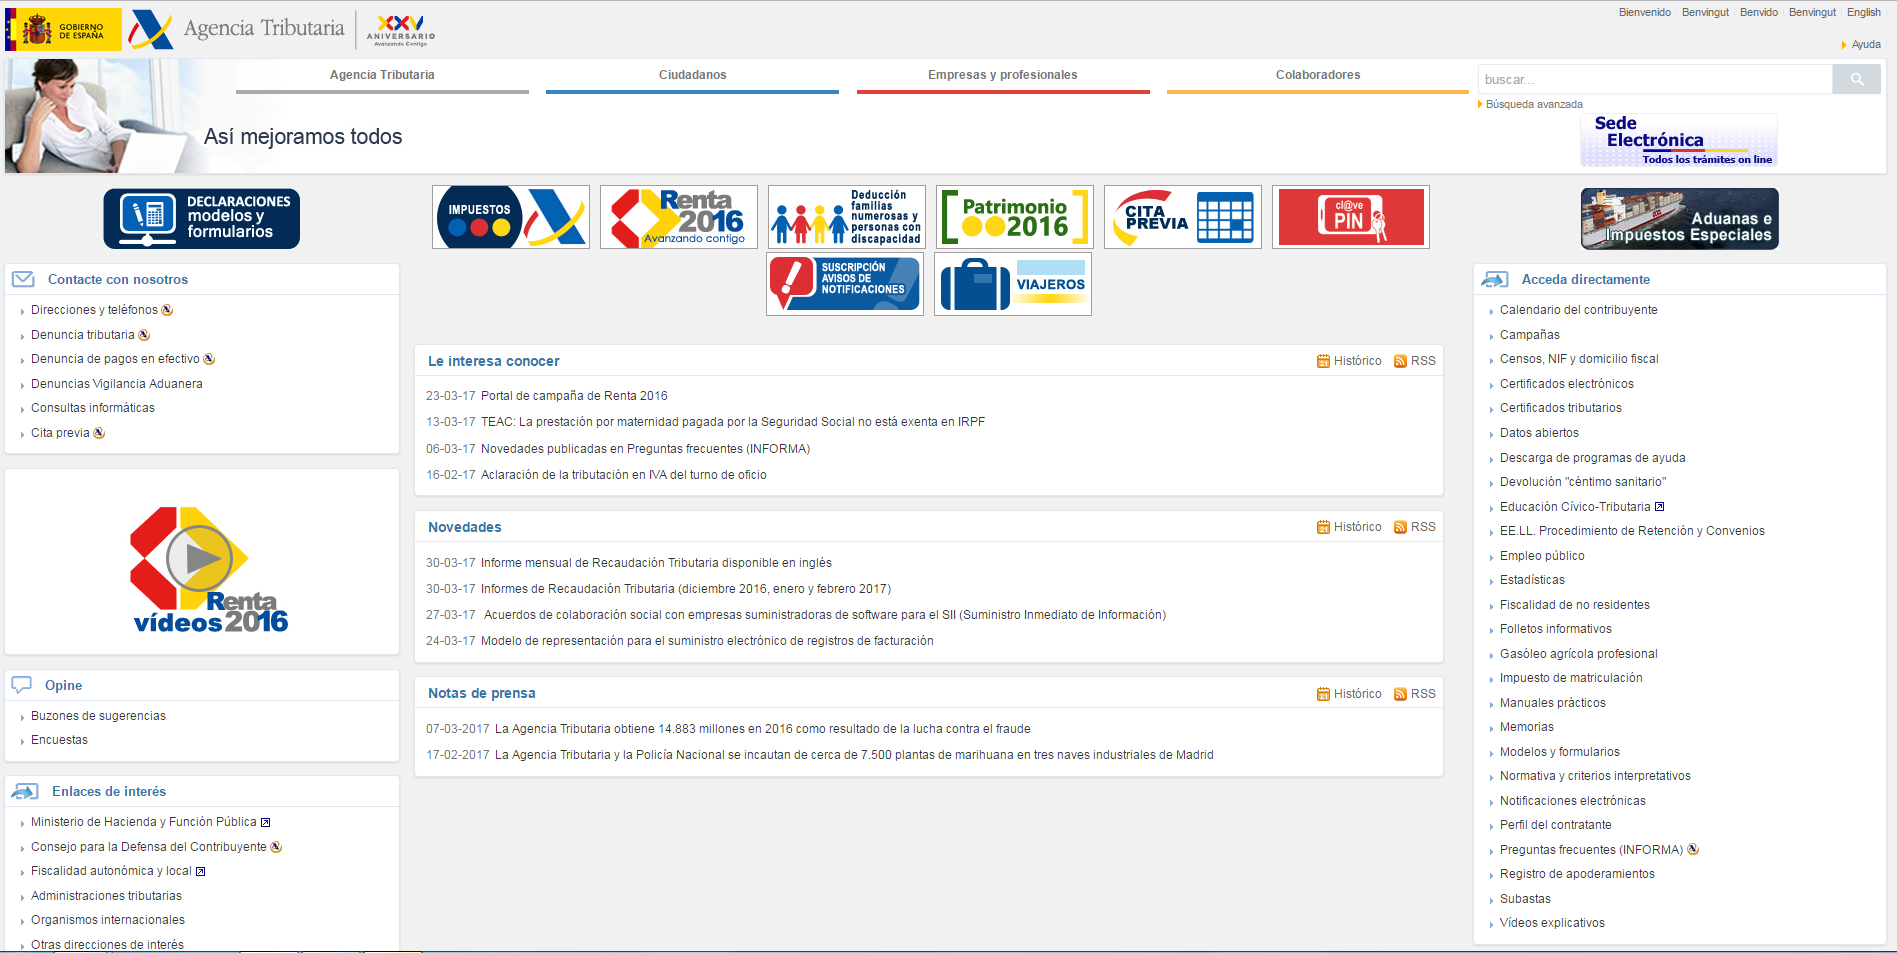Click RSS icon in Le interesa conocer
Screen dimensions: 1897x953
pyautogui.click(x=1400, y=361)
